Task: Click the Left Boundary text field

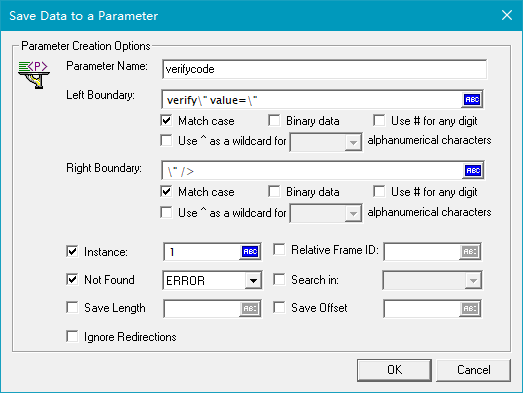Action: [312, 99]
